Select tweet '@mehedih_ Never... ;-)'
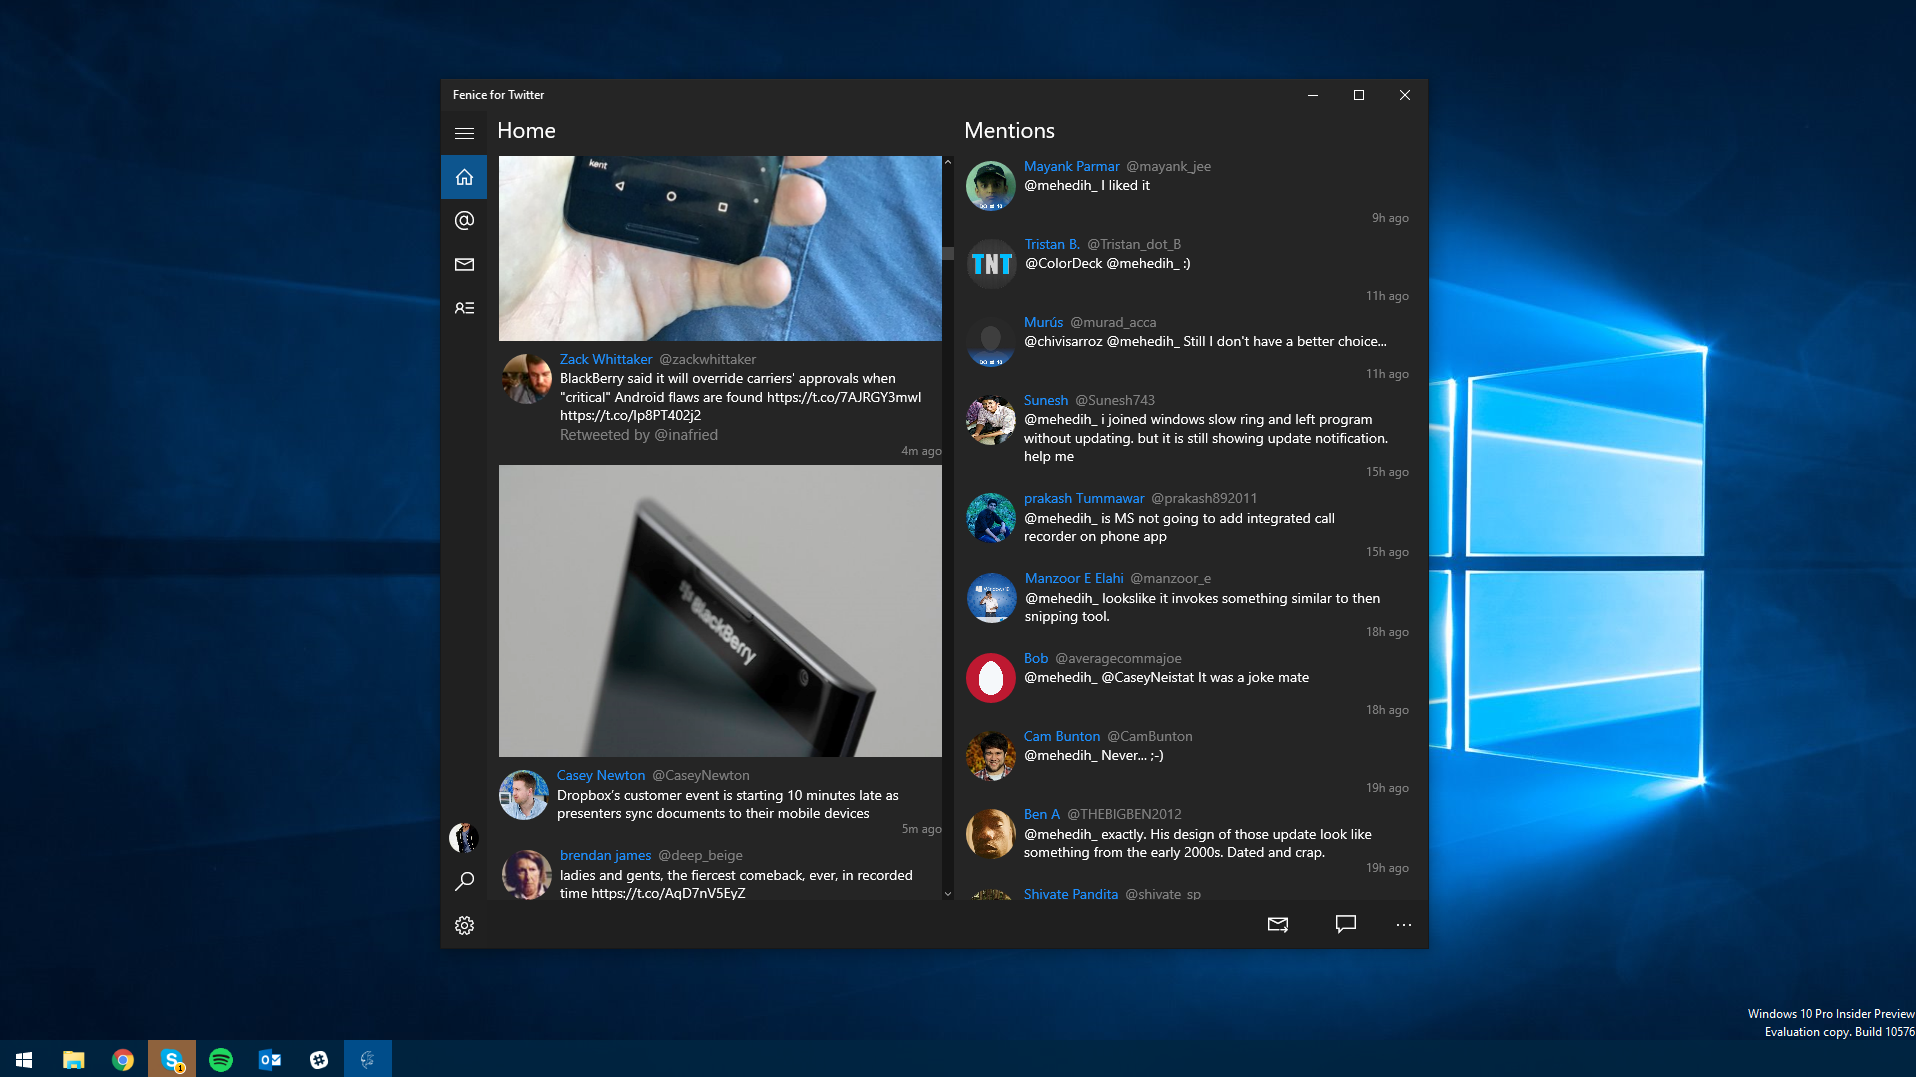 coord(1094,755)
